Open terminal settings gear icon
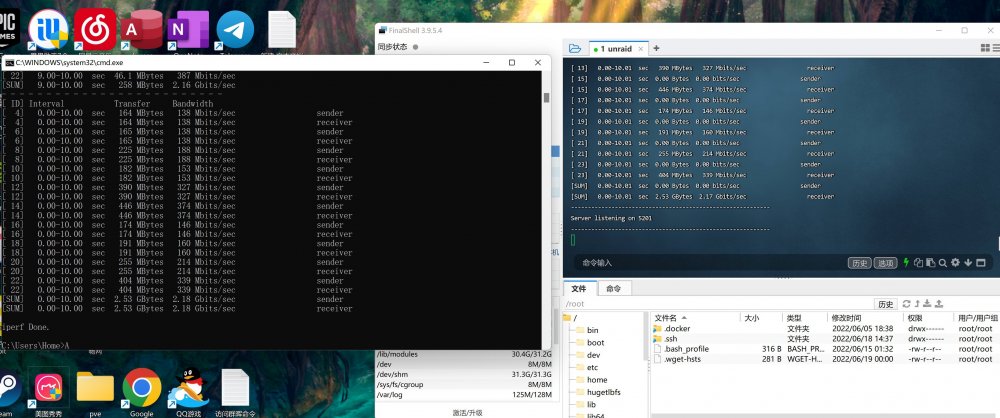This screenshot has width=1000, height=418. [x=955, y=262]
